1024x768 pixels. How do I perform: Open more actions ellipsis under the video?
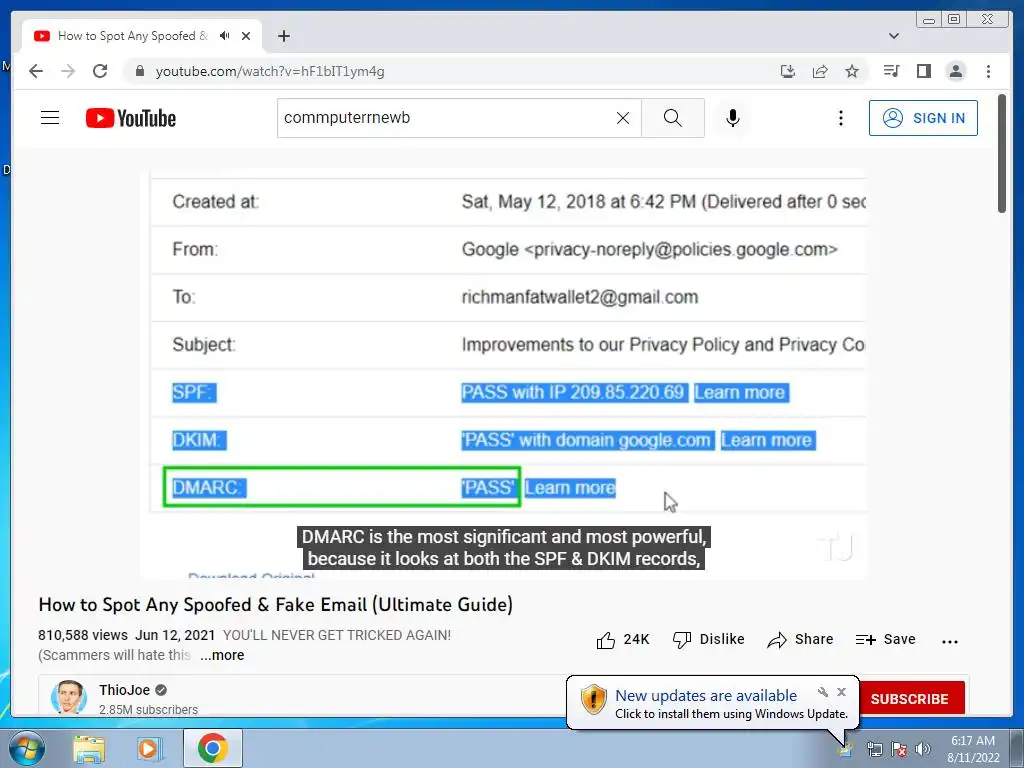(x=950, y=641)
